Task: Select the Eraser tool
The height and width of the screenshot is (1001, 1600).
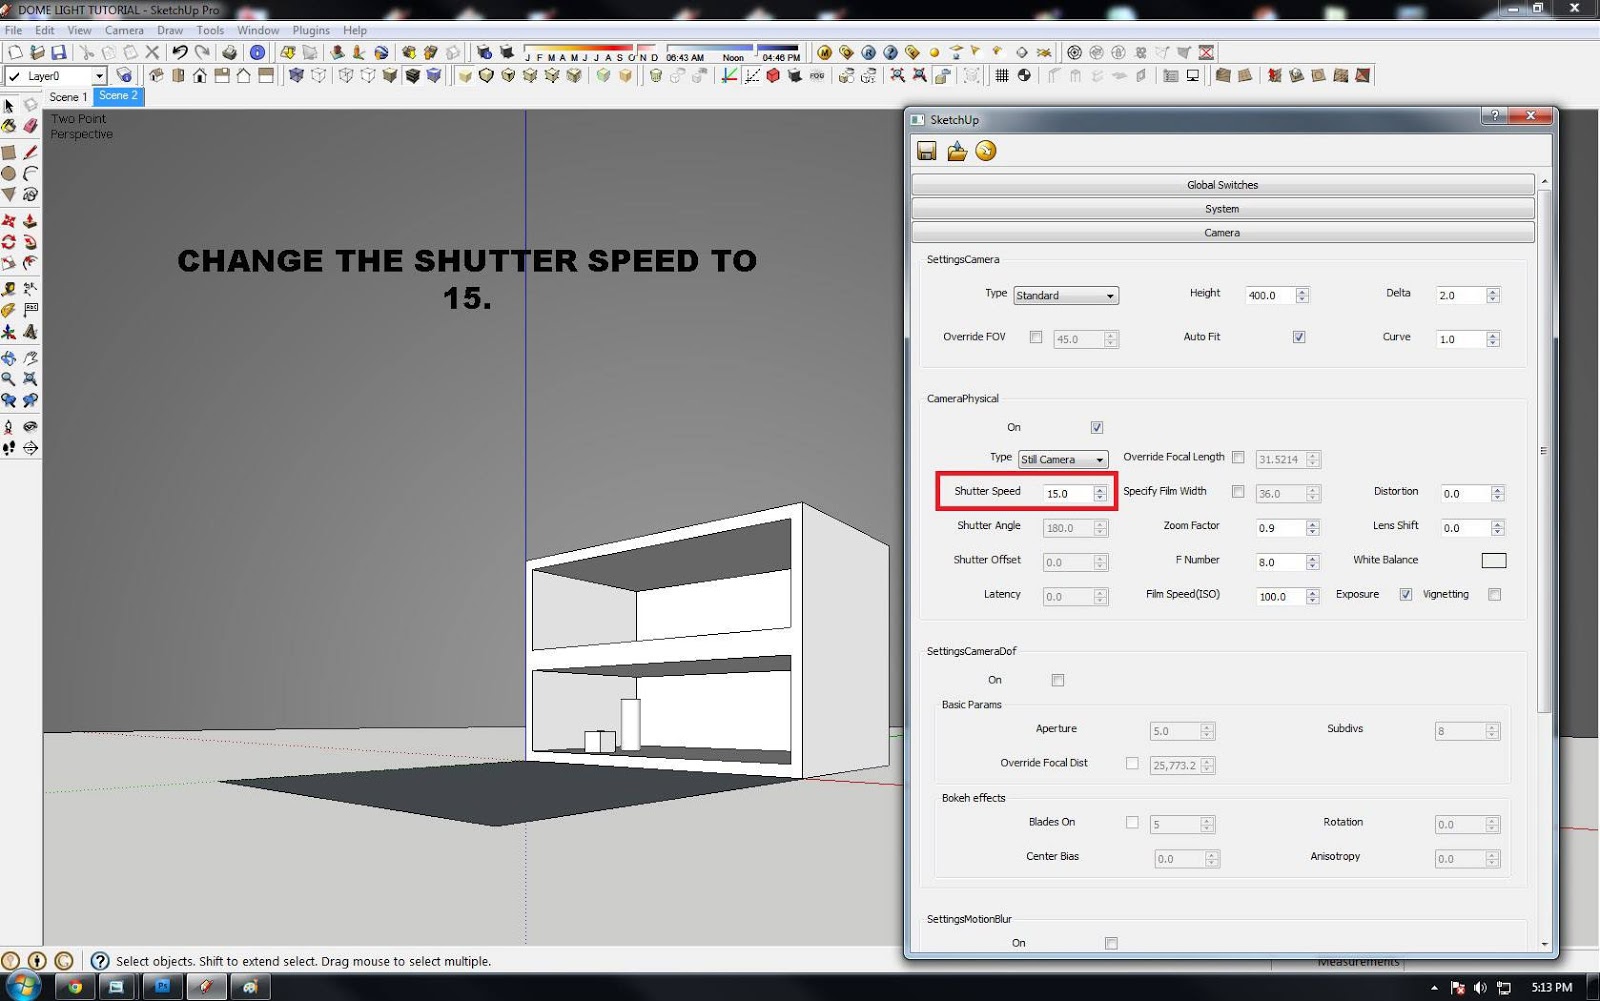Action: coord(30,127)
